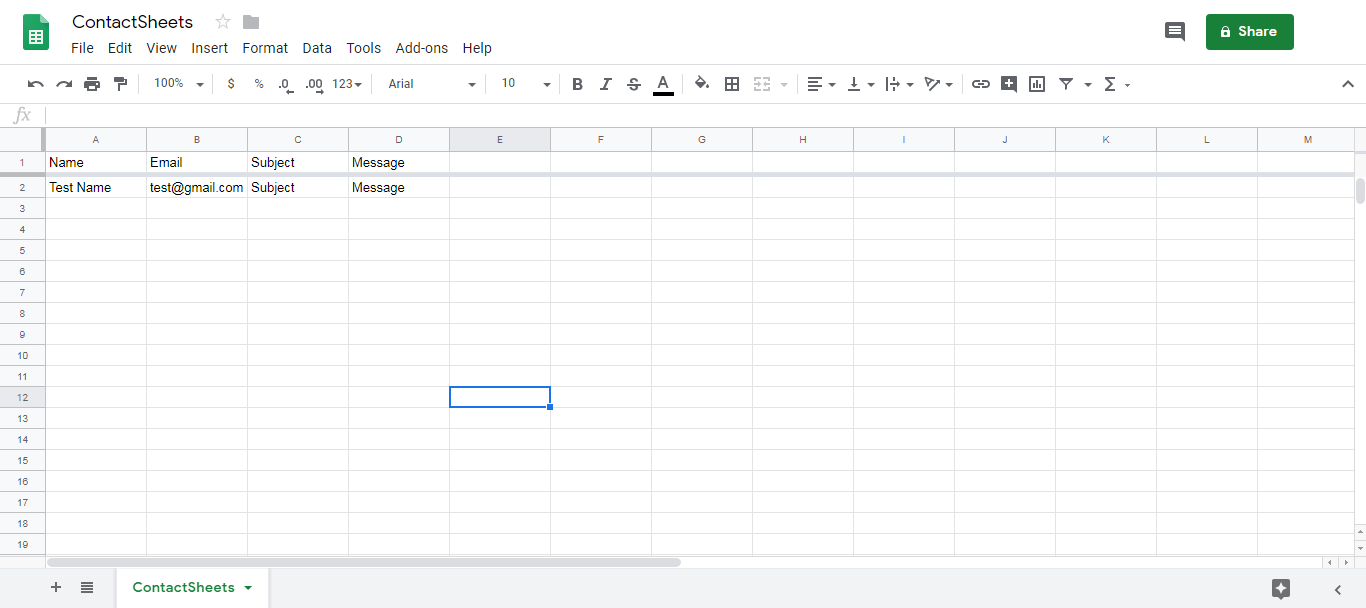Open the Arial font dropdown
The width and height of the screenshot is (1366, 608).
(432, 84)
